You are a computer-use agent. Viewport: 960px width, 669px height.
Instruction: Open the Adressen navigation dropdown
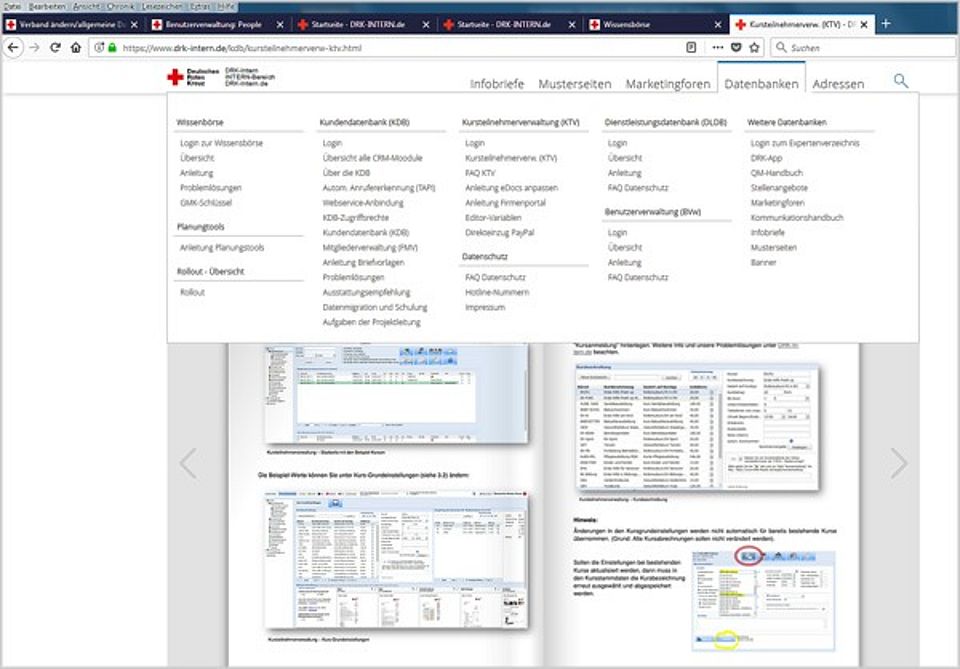tap(838, 84)
